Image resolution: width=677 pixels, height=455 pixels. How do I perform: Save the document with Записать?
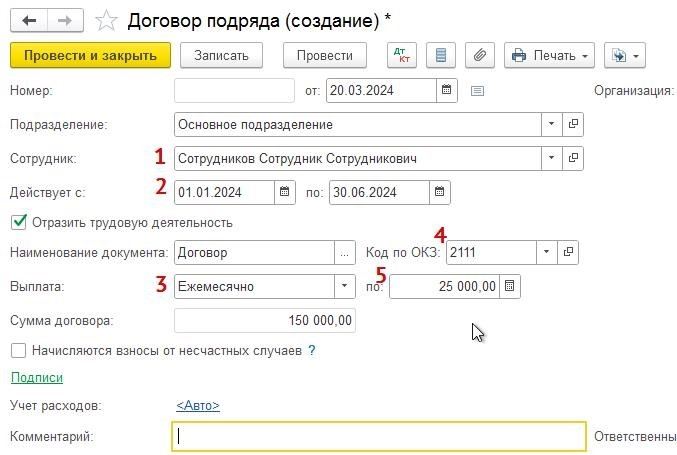(x=221, y=55)
